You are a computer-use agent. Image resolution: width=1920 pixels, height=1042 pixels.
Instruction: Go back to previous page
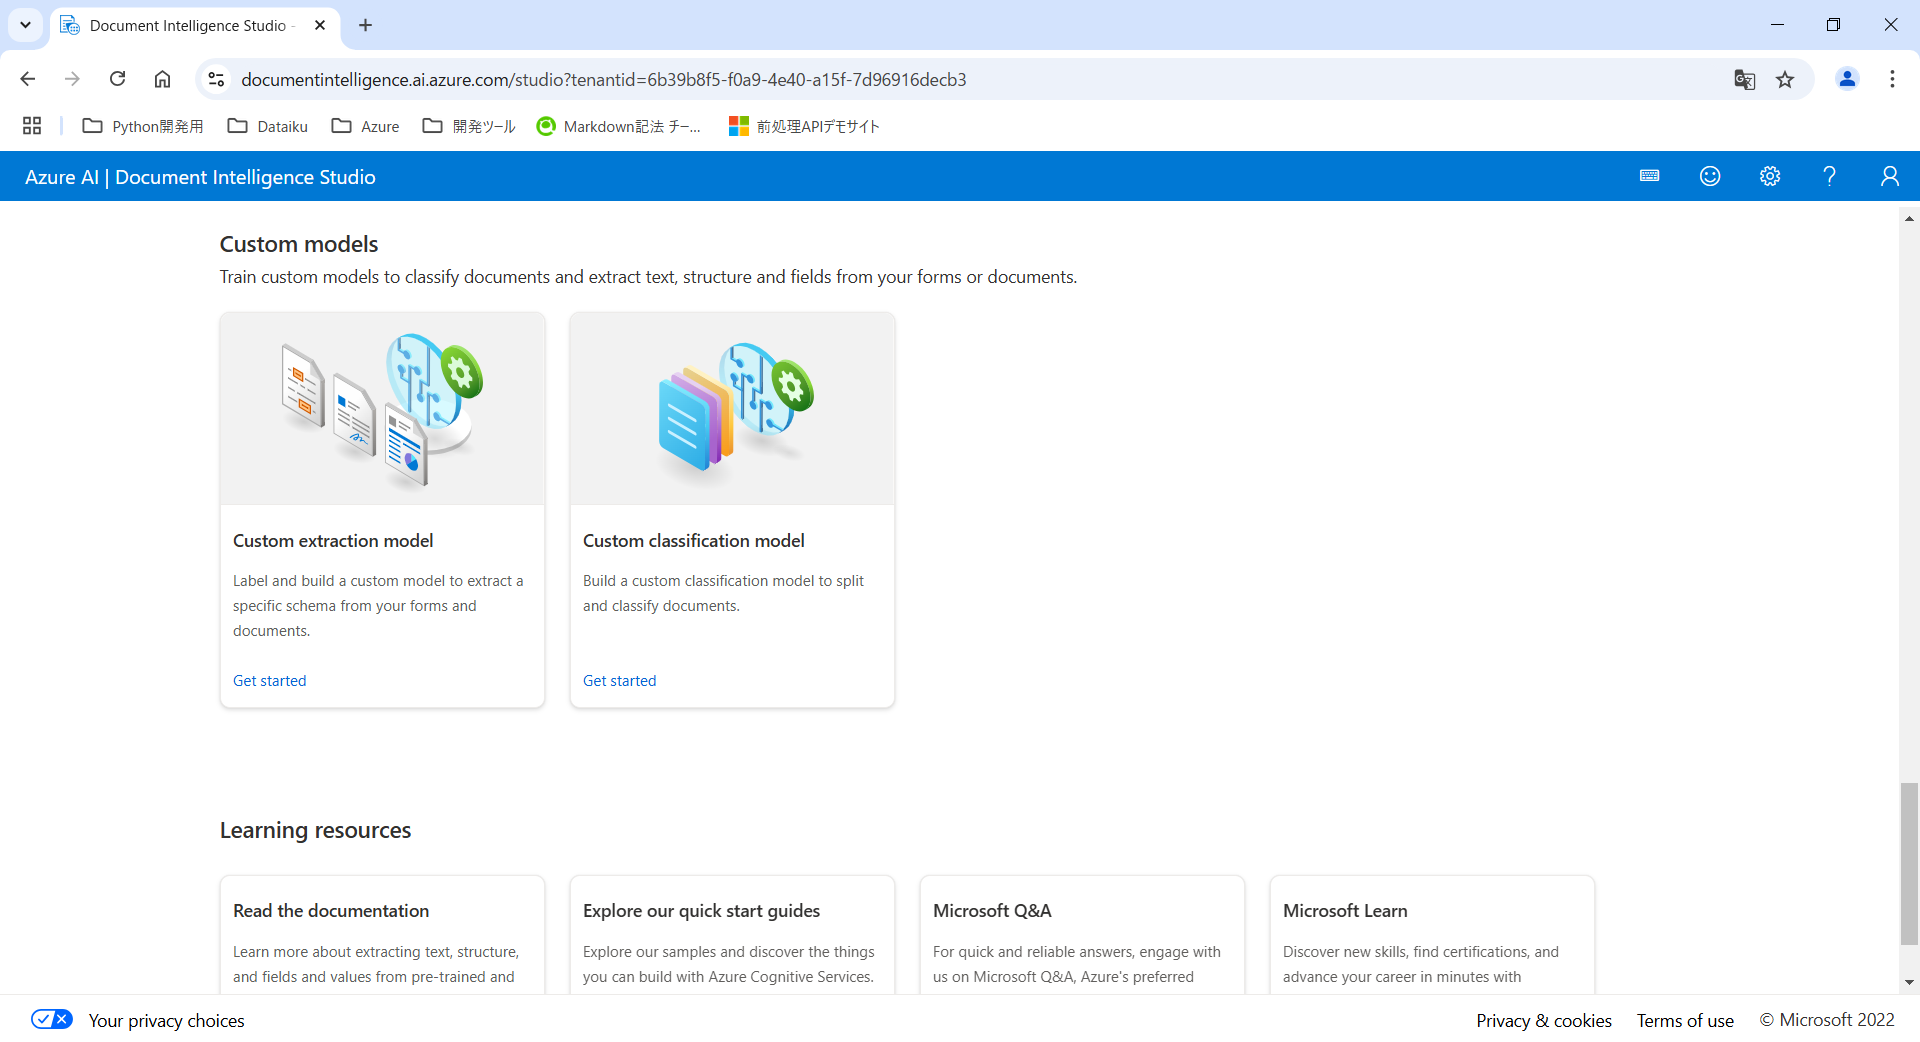pyautogui.click(x=28, y=79)
